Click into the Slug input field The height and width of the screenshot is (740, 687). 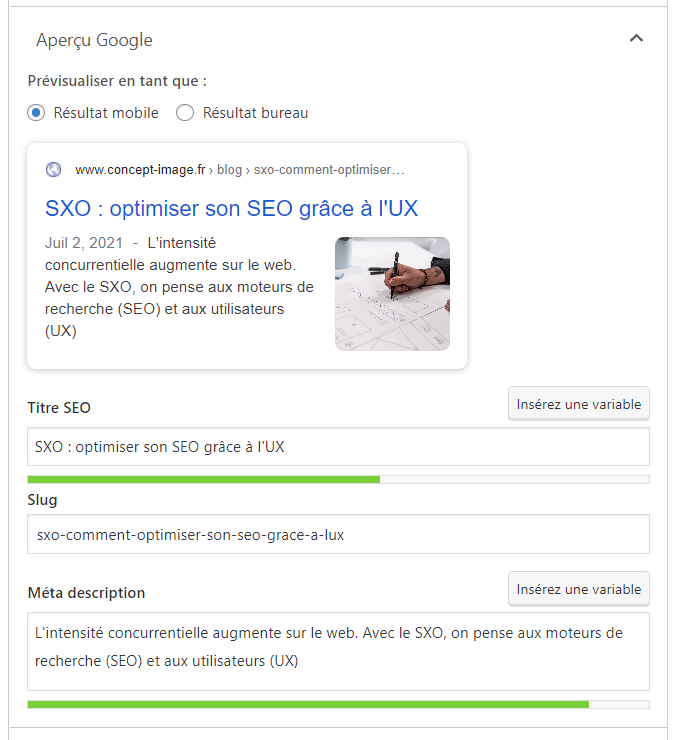(x=338, y=534)
